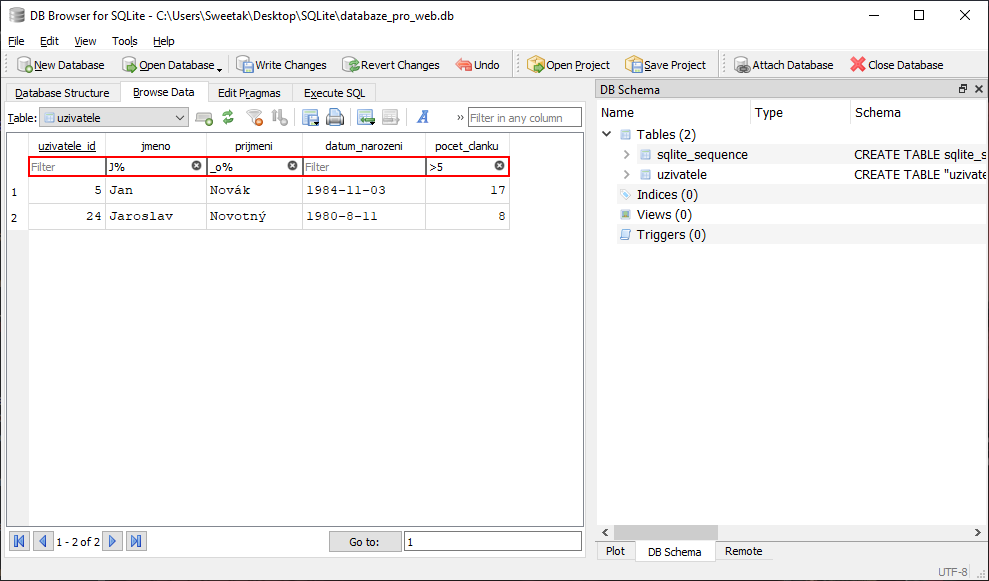Open the Tools menu
The image size is (989, 581).
[x=124, y=41]
